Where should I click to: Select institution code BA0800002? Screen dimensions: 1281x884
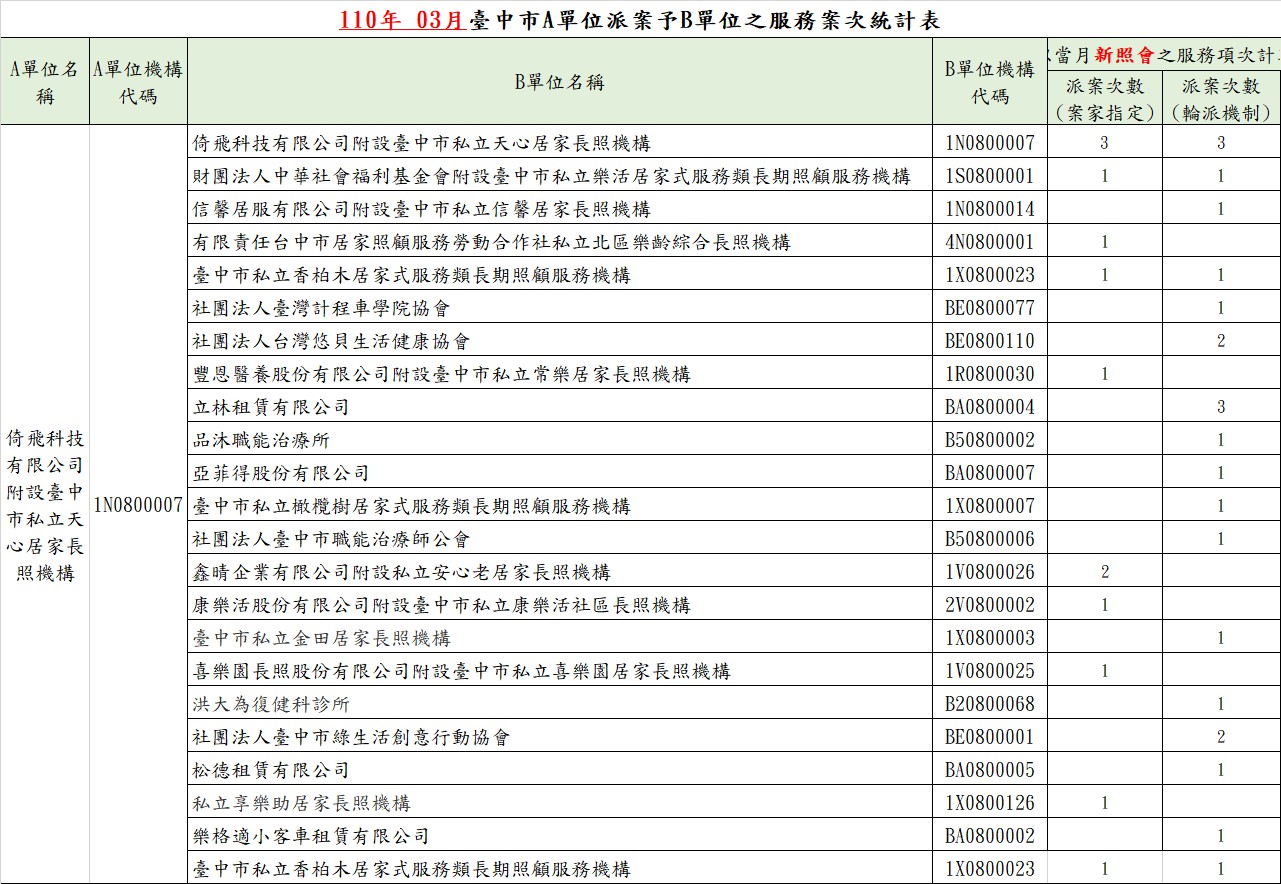[x=990, y=836]
